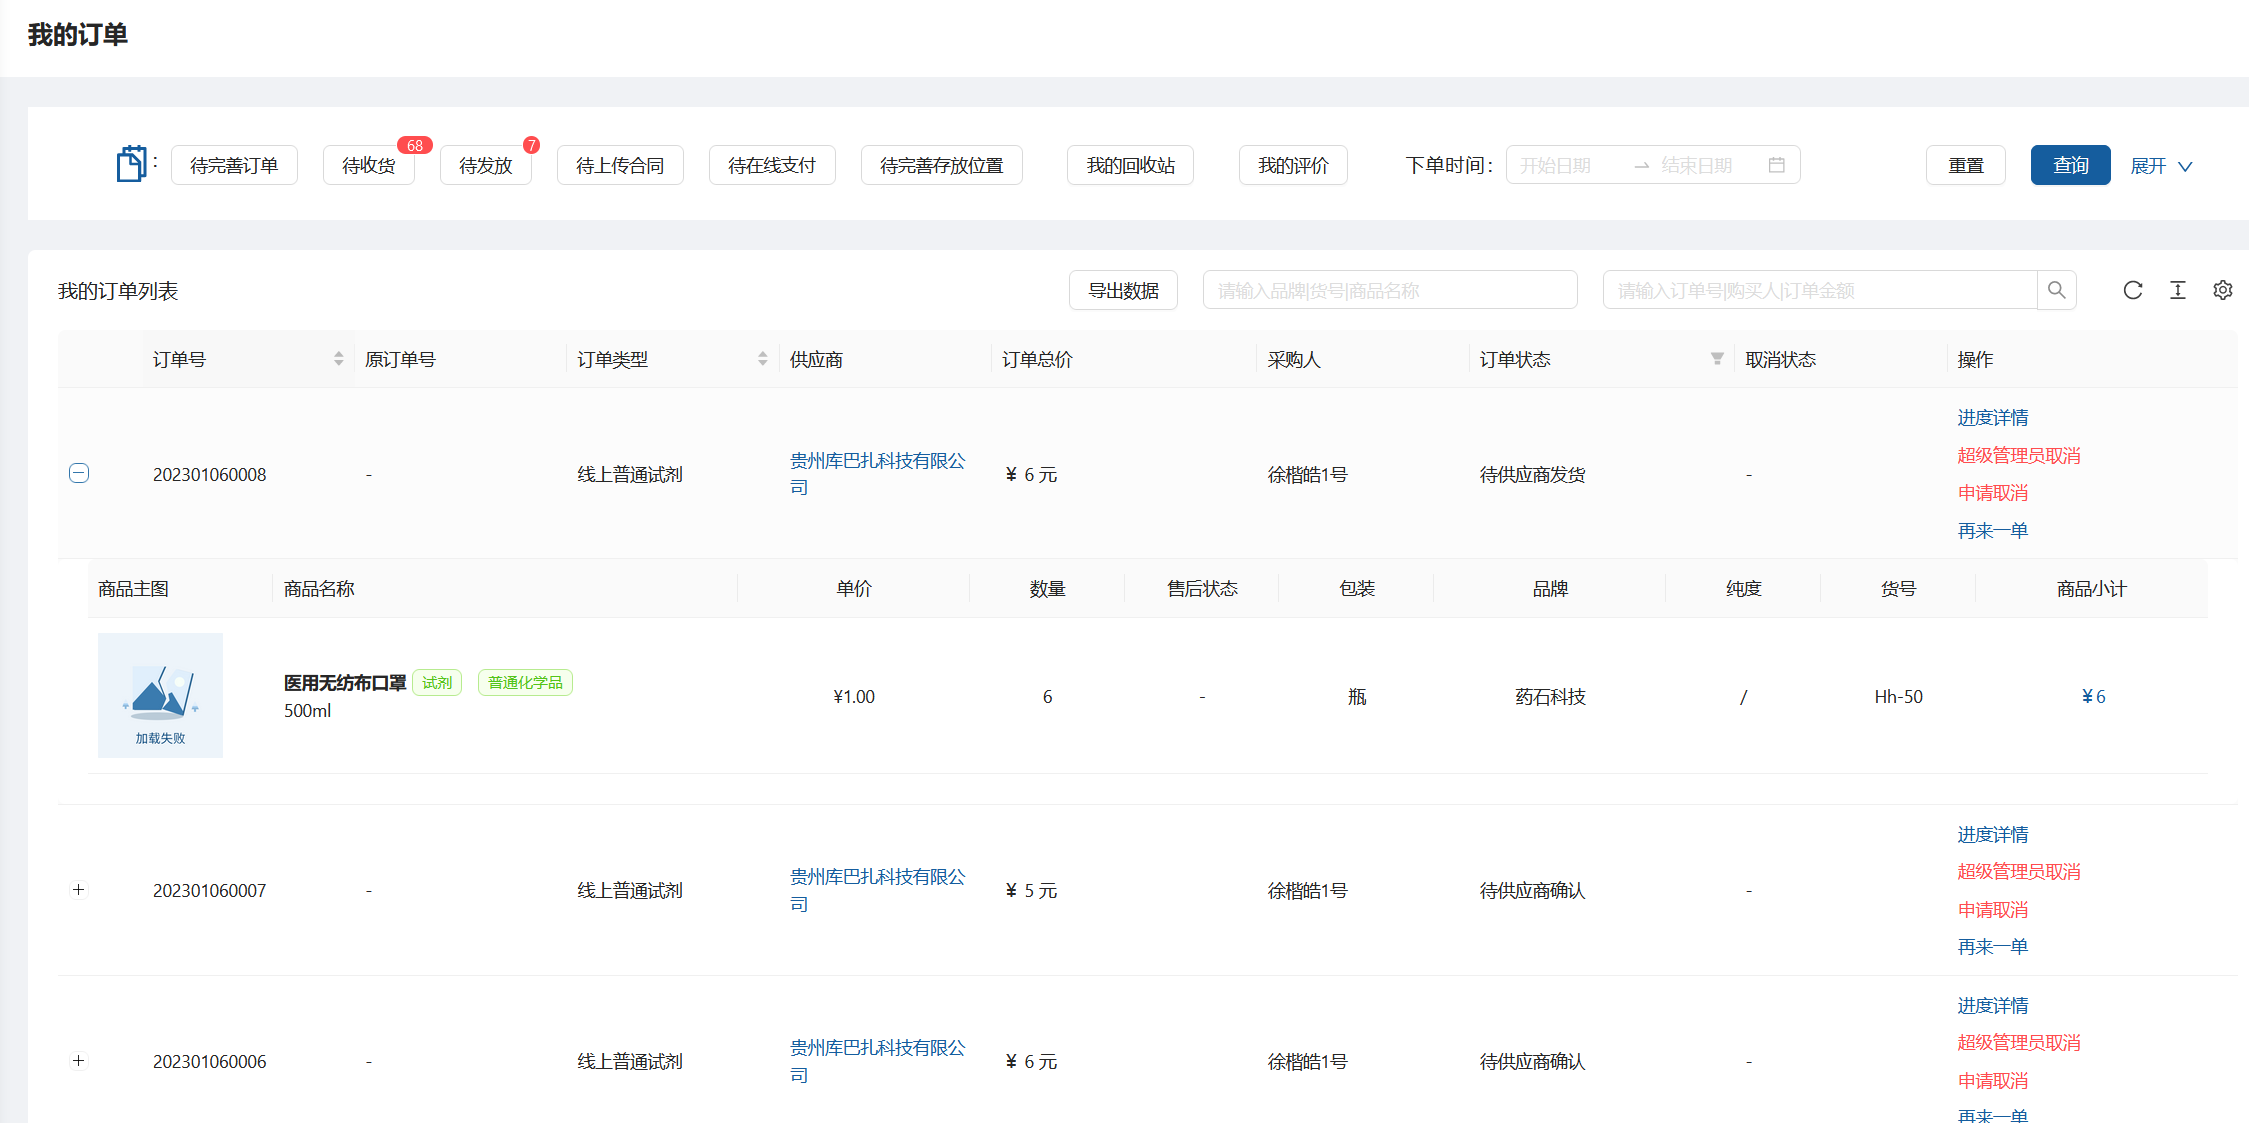Click the product thumbnail 加载失败 image
The image size is (2249, 1123).
(x=160, y=695)
